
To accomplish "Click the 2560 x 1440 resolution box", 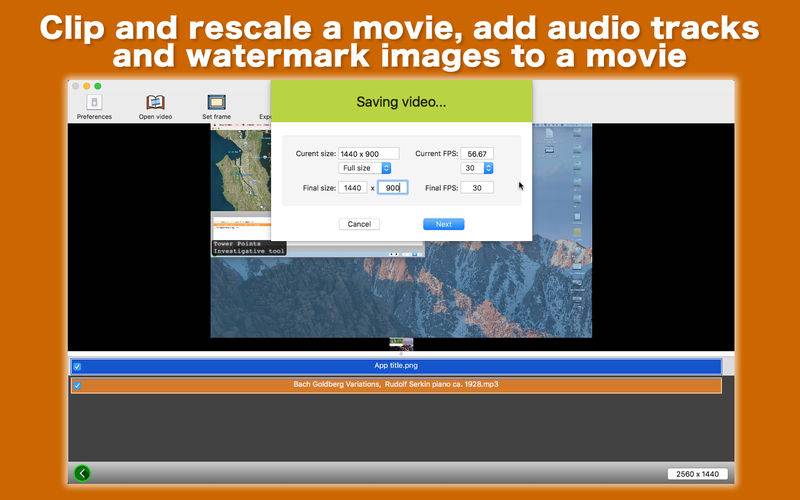I will 697,474.
